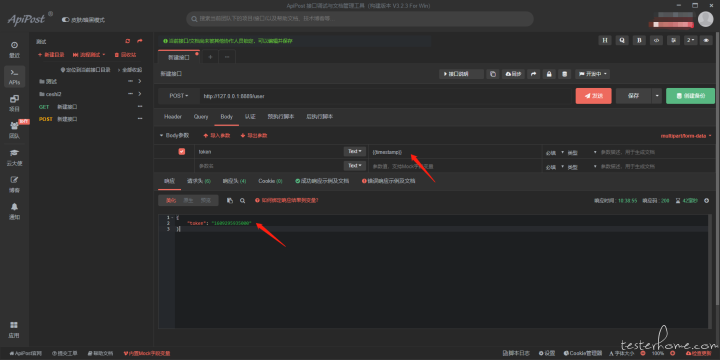The width and height of the screenshot is (720, 360).
Task: Click the 内置Mock字段变量 link in status bar
Action: [147, 354]
